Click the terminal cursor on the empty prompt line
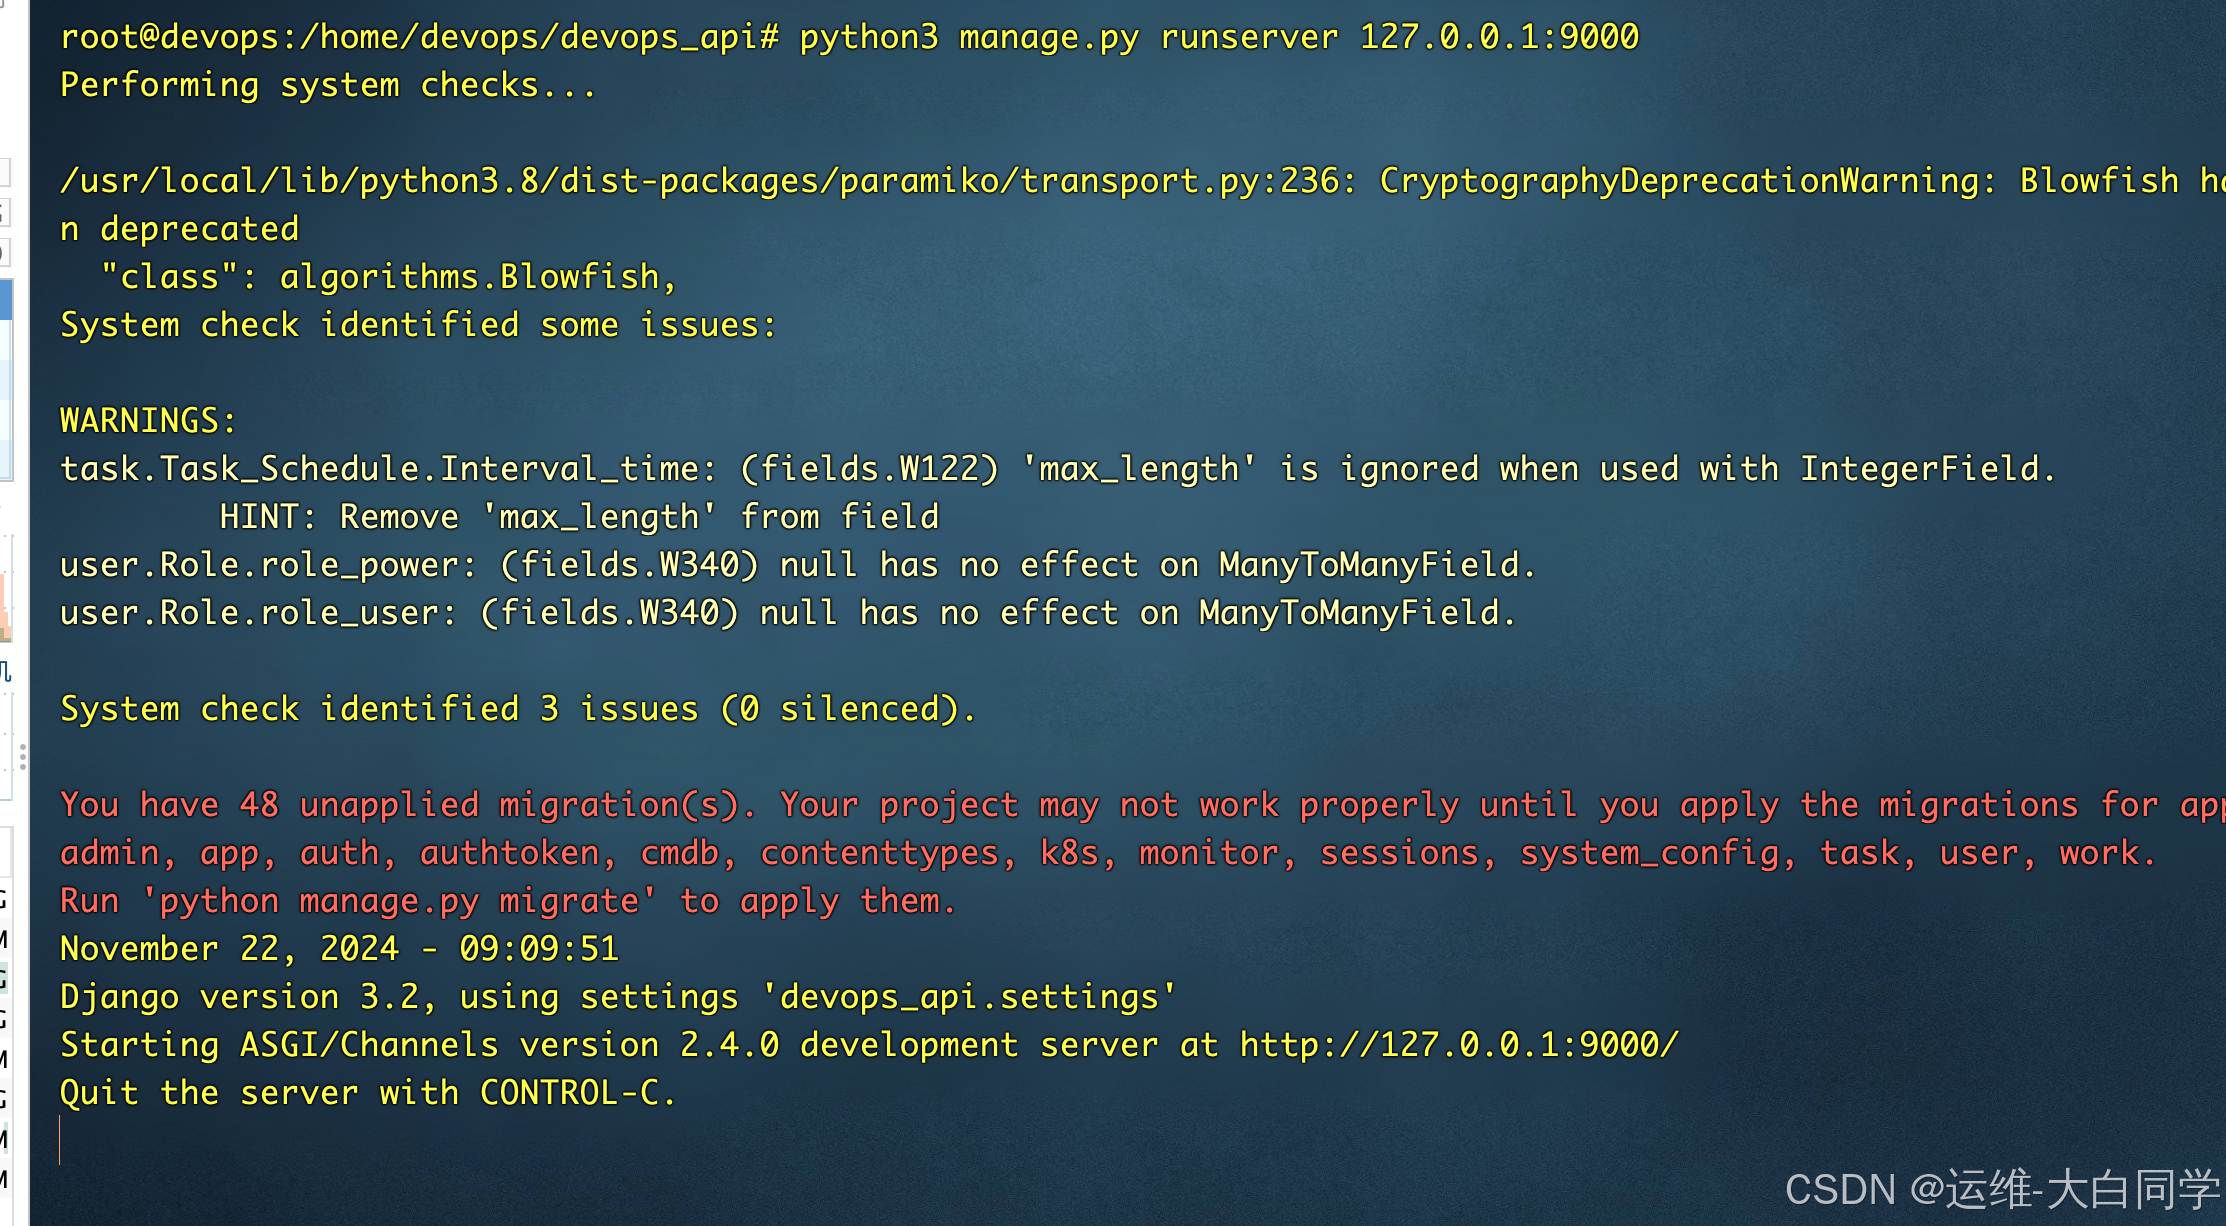This screenshot has height=1226, width=2226. click(x=61, y=1141)
